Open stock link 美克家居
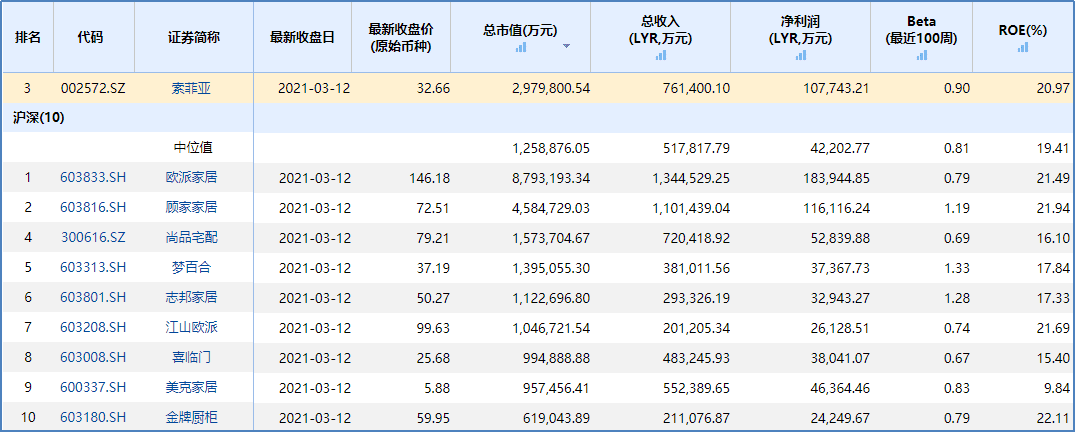 coord(191,387)
